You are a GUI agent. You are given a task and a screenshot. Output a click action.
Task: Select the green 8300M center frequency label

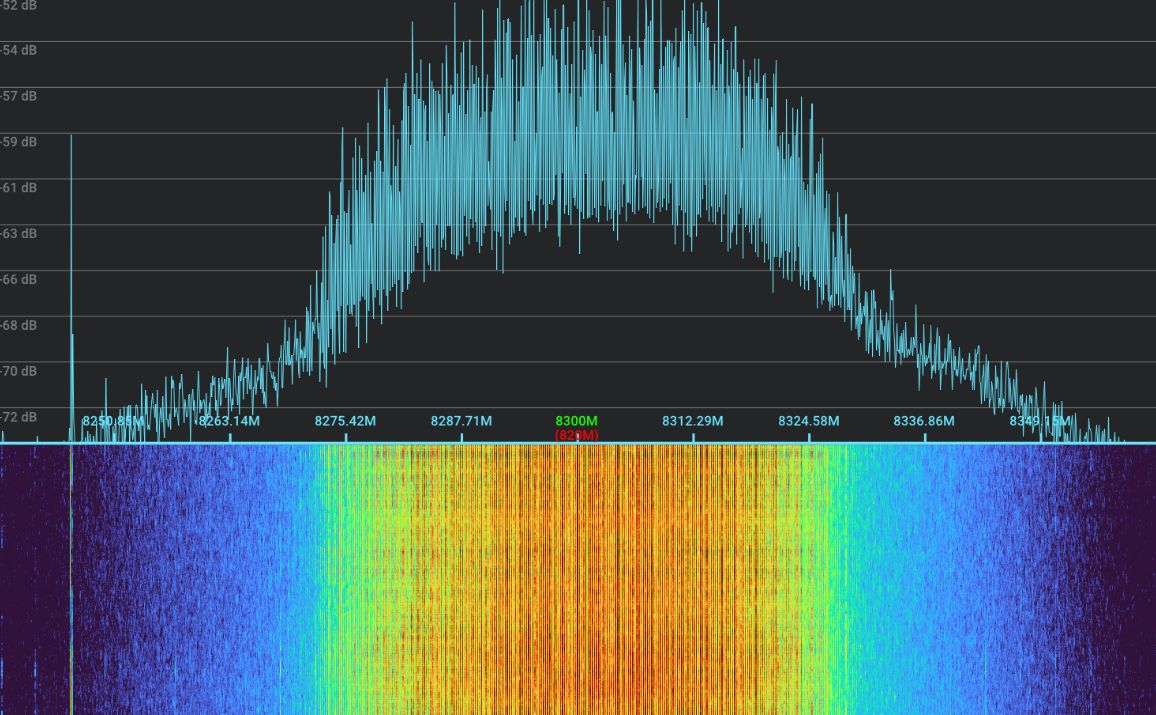pos(576,422)
